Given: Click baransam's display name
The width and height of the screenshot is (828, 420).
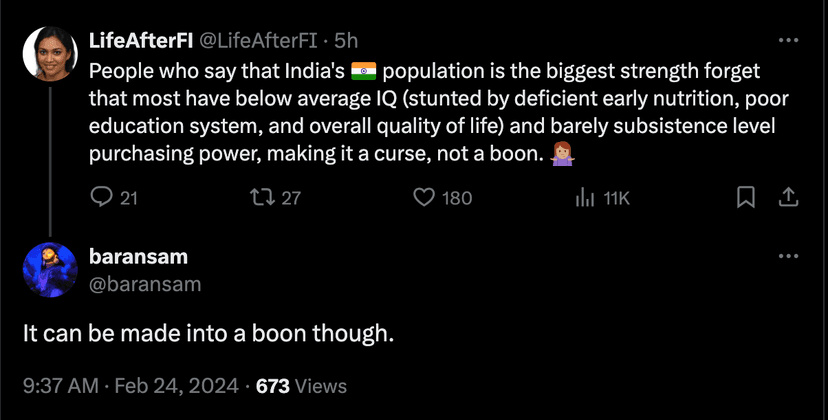Looking at the screenshot, I should pos(138,257).
